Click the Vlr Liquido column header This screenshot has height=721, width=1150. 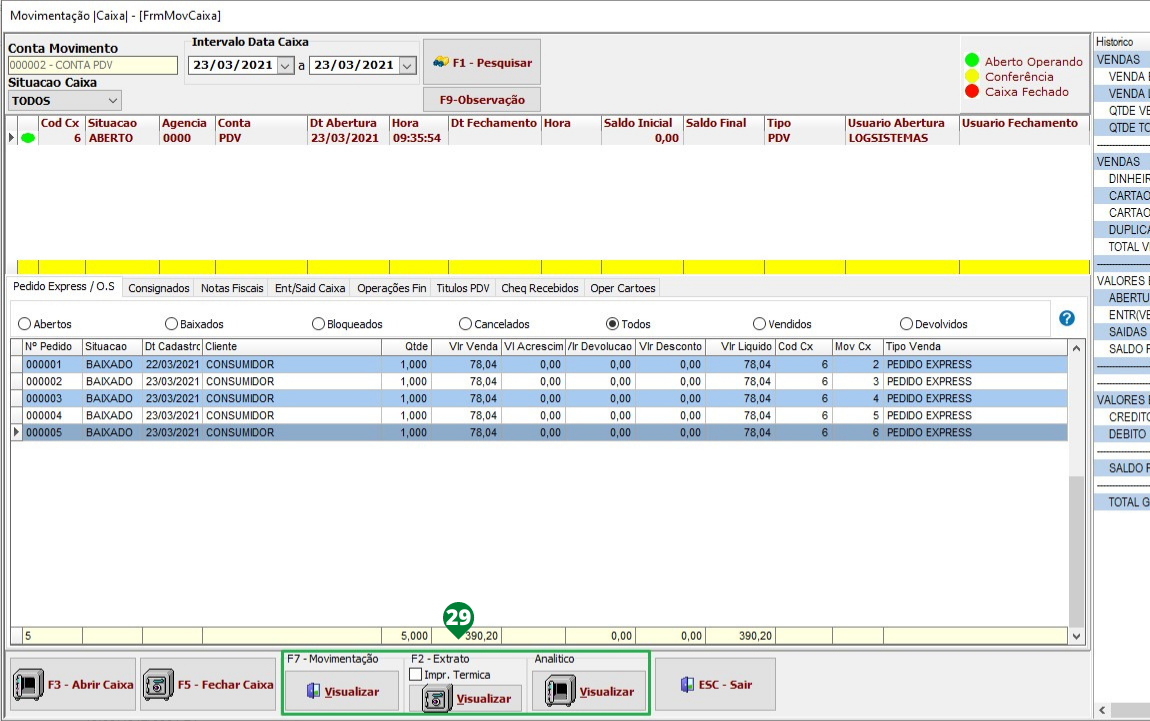point(740,346)
